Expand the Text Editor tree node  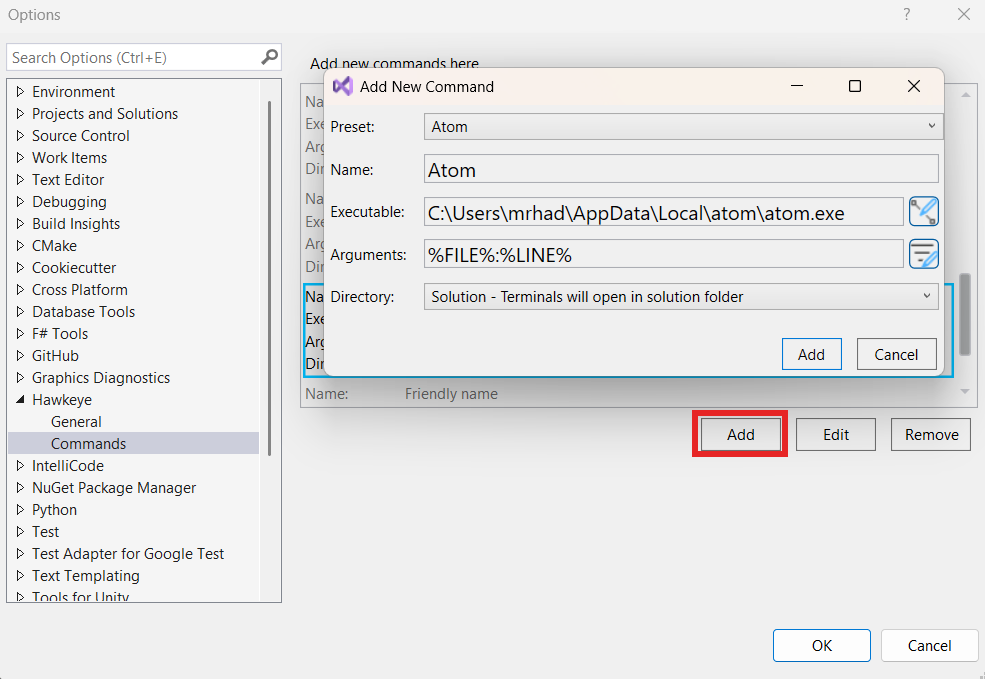pyautogui.click(x=20, y=180)
